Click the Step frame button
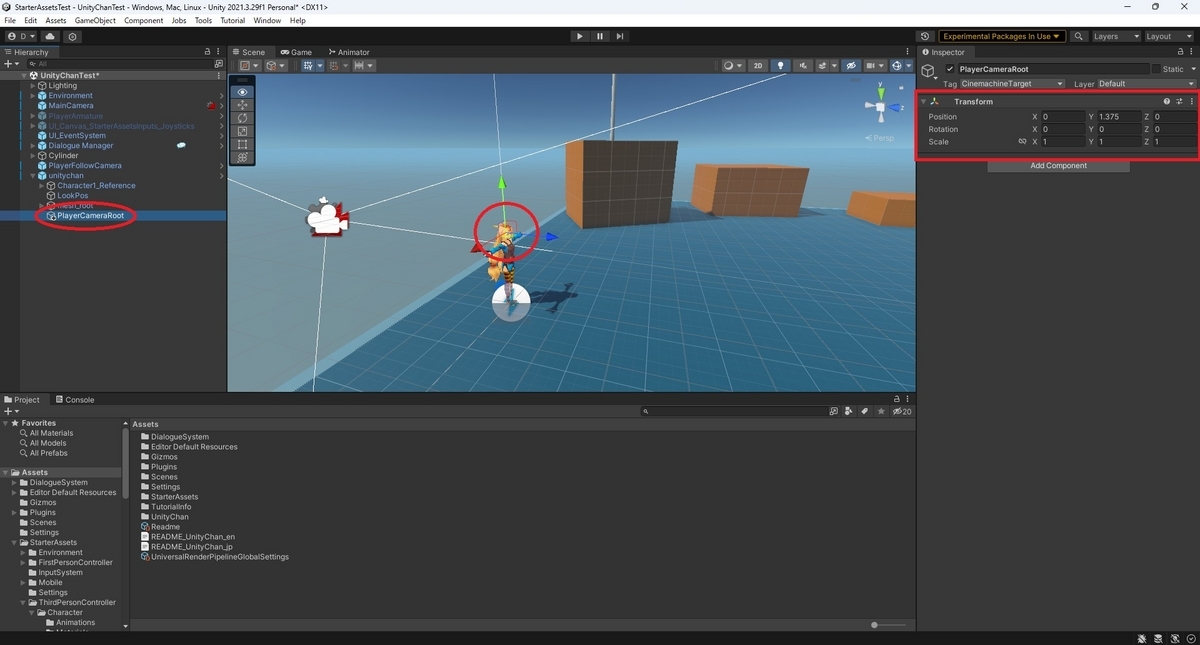This screenshot has height=645, width=1200. (x=620, y=36)
